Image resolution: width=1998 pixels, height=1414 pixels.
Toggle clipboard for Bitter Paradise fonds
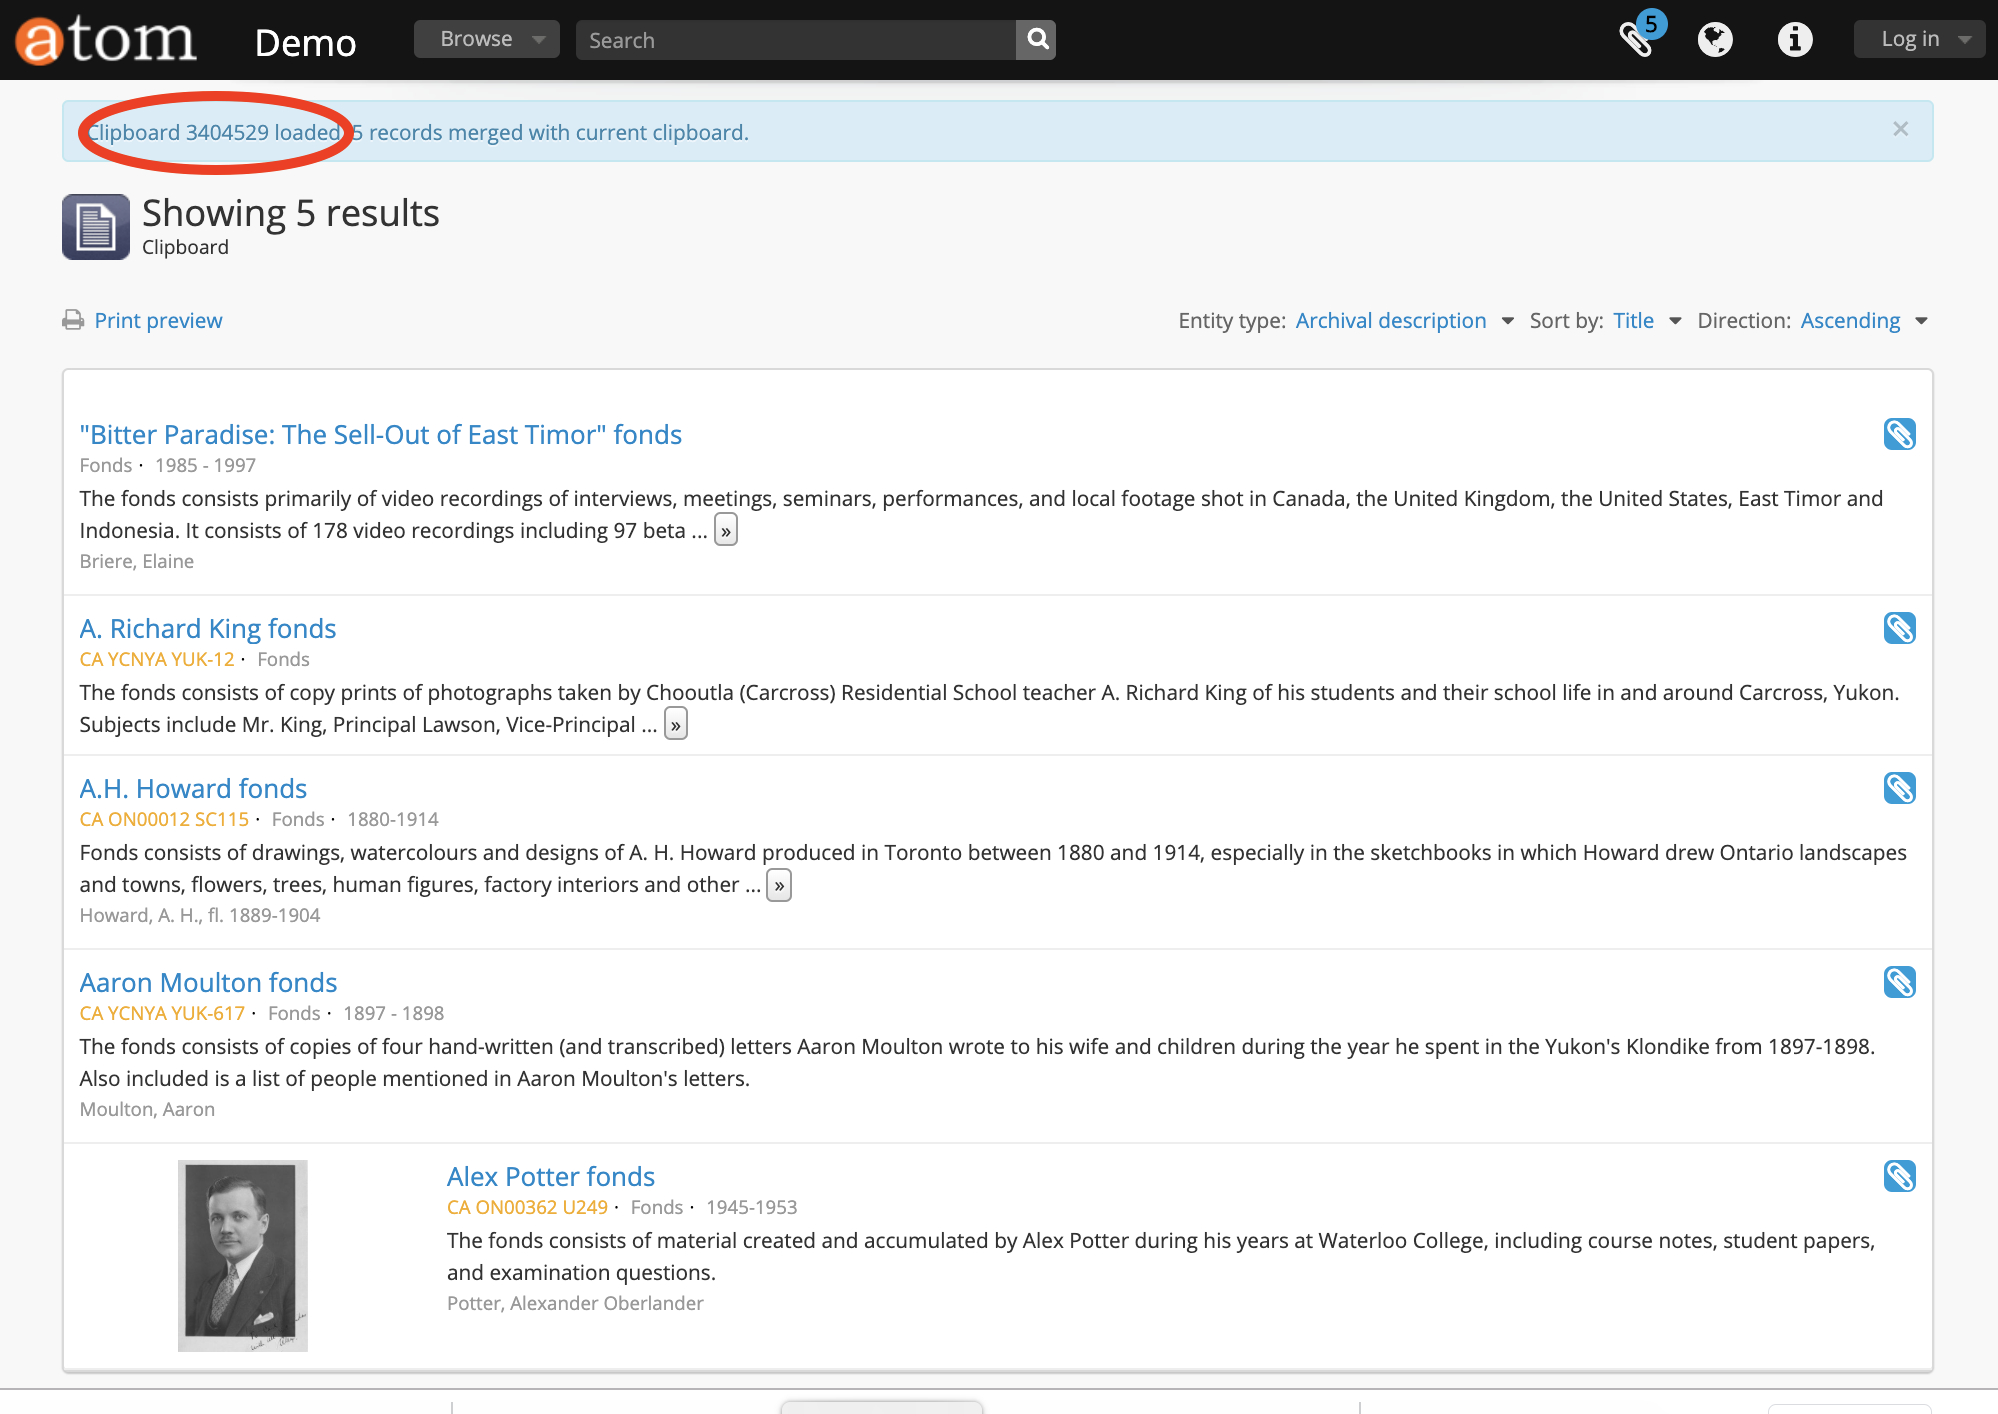coord(1899,434)
